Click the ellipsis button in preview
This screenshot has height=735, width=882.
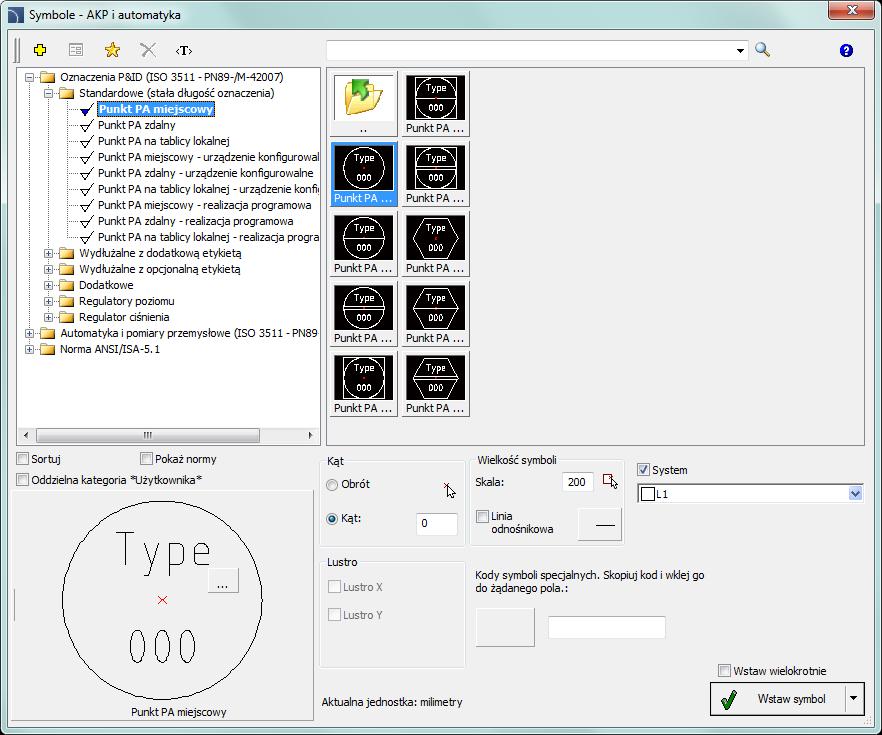[x=223, y=580]
